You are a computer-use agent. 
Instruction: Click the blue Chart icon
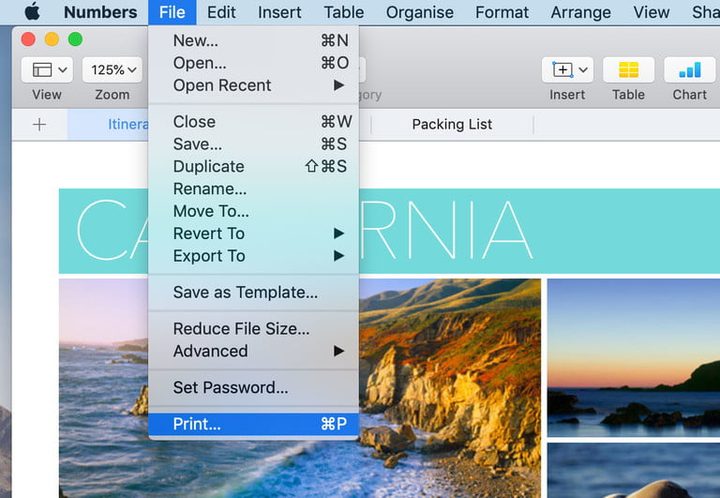(689, 70)
